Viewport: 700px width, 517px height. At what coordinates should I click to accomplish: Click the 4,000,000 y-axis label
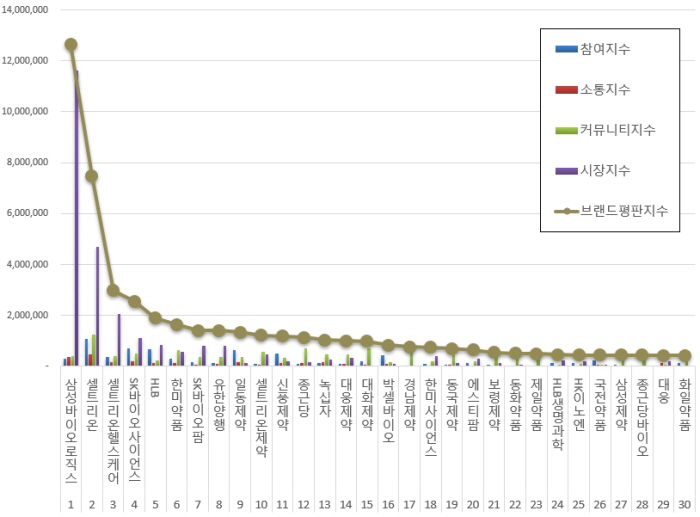(27, 265)
